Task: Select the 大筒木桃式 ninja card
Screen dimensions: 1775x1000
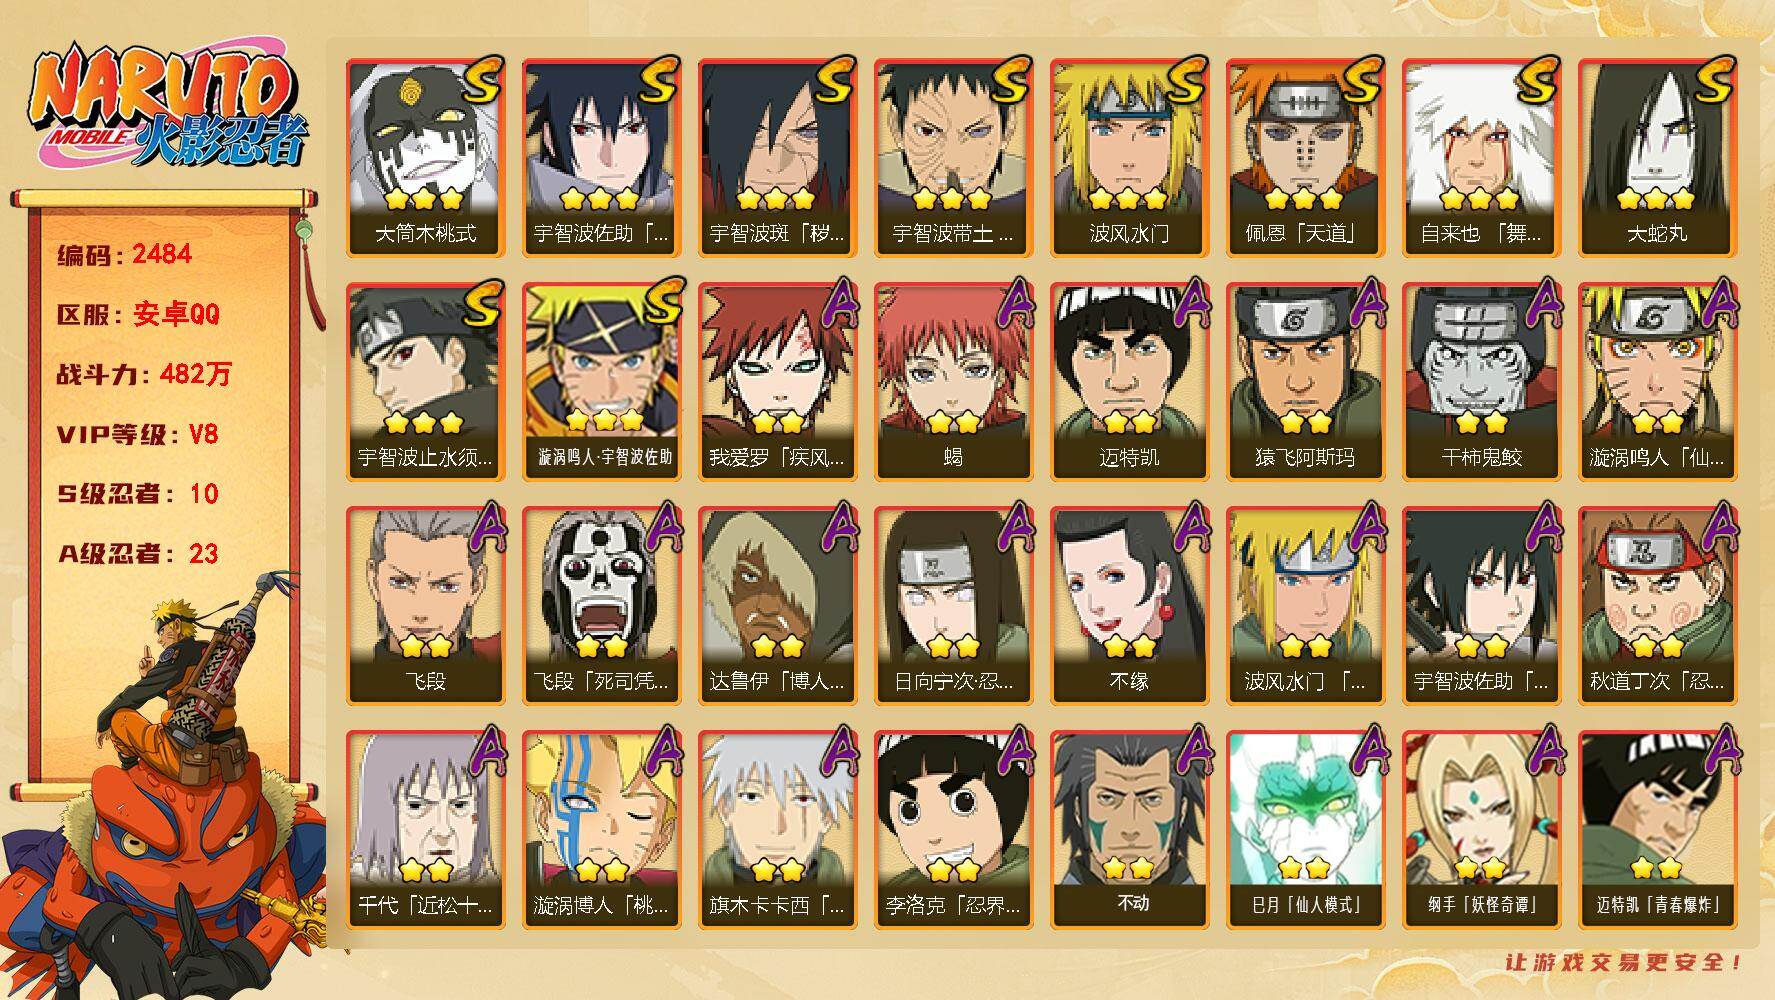Action: tap(425, 158)
